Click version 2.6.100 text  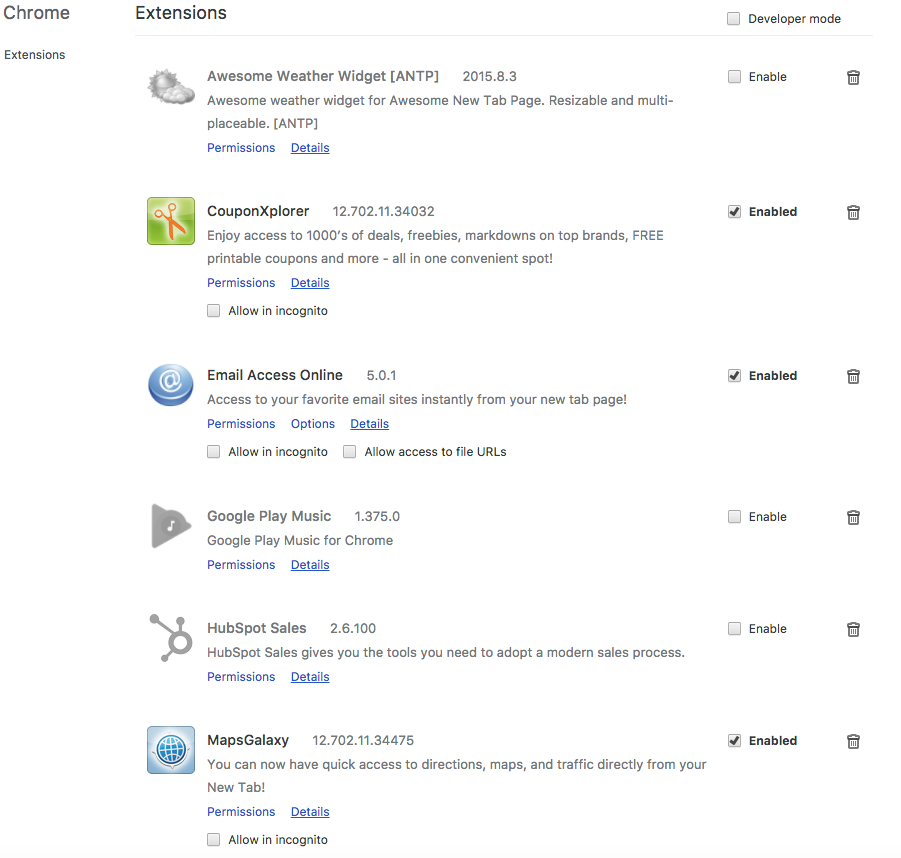pos(353,628)
